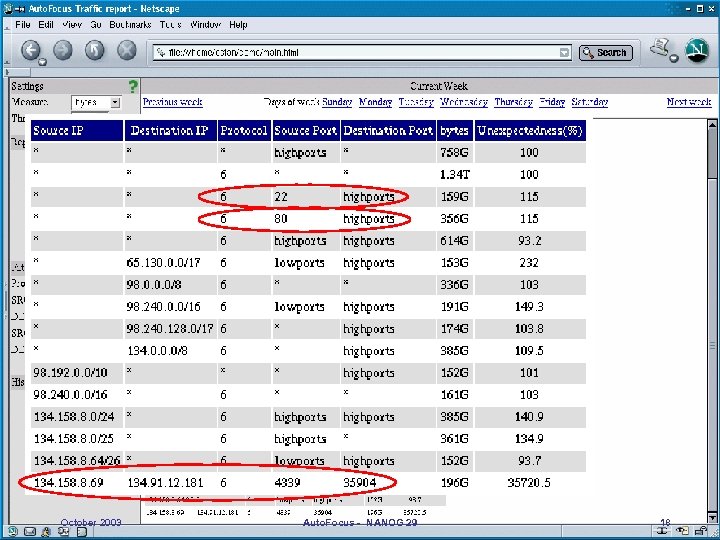
Task: Click the Source Port column header
Action: click(x=305, y=131)
